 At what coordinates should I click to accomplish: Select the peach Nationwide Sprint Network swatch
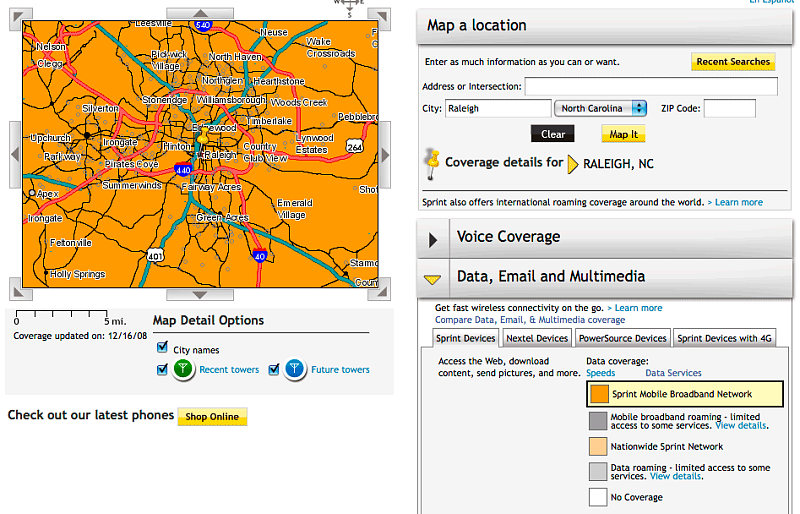pyautogui.click(x=598, y=446)
